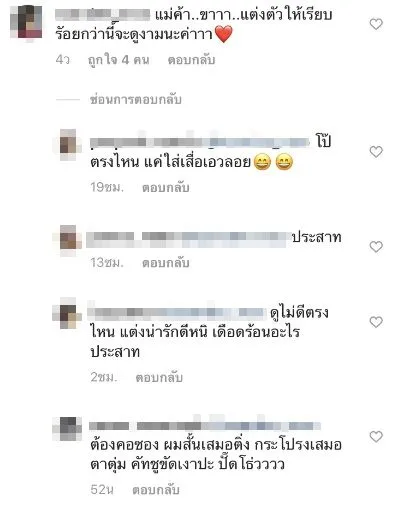Reply to the 2ชม. comment
Viewport: 405px width, 516px height.
point(159,378)
